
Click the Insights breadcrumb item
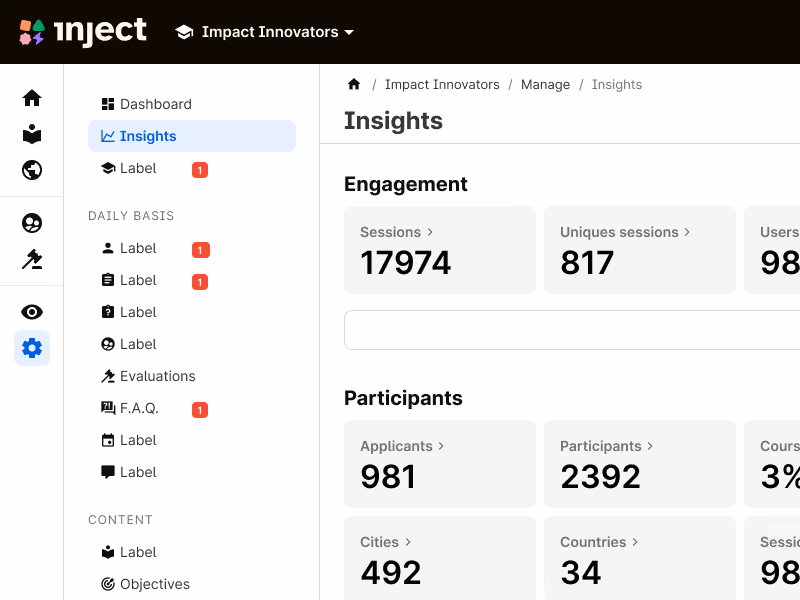[x=617, y=85]
